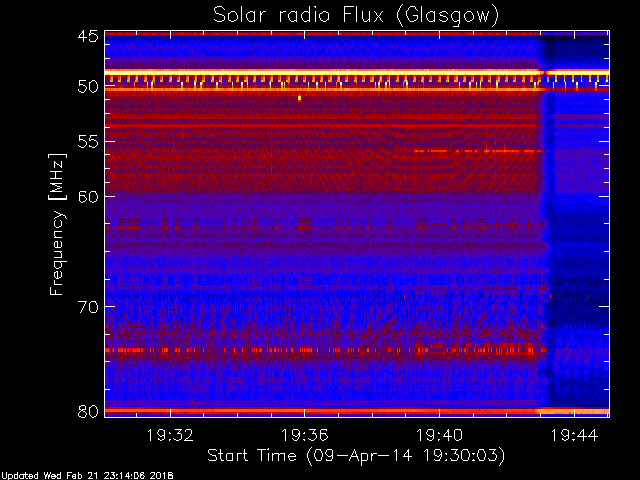Select the 80 frequency tick label
This screenshot has width=640, height=480.
coord(88,411)
